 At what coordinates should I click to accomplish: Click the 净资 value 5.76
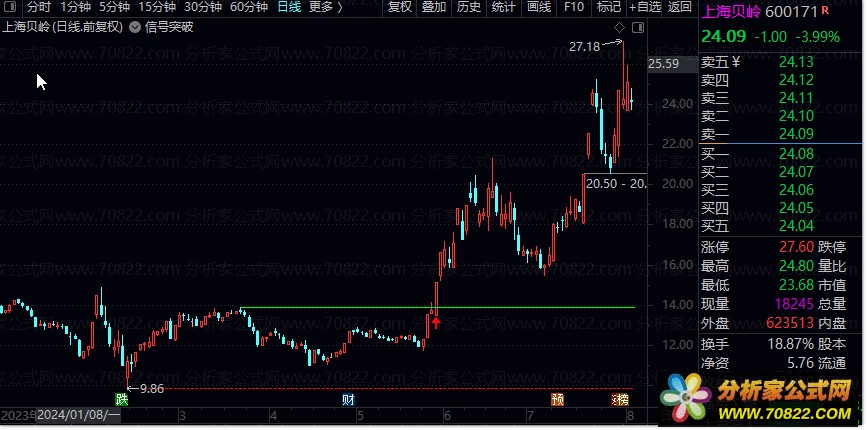pyautogui.click(x=800, y=363)
